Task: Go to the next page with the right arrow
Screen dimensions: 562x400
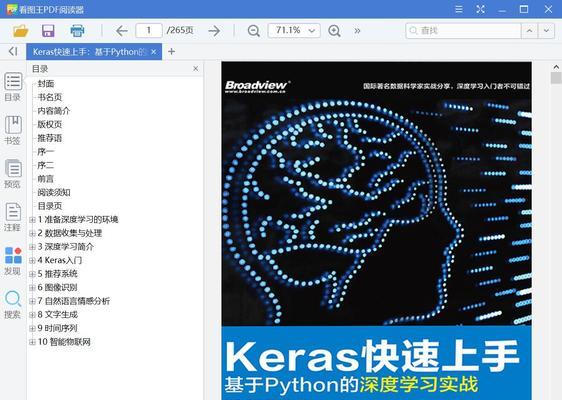Action: 214,31
